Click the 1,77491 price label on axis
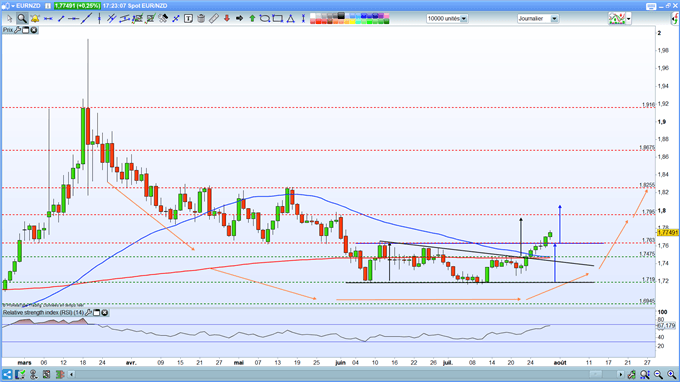 coord(668,233)
